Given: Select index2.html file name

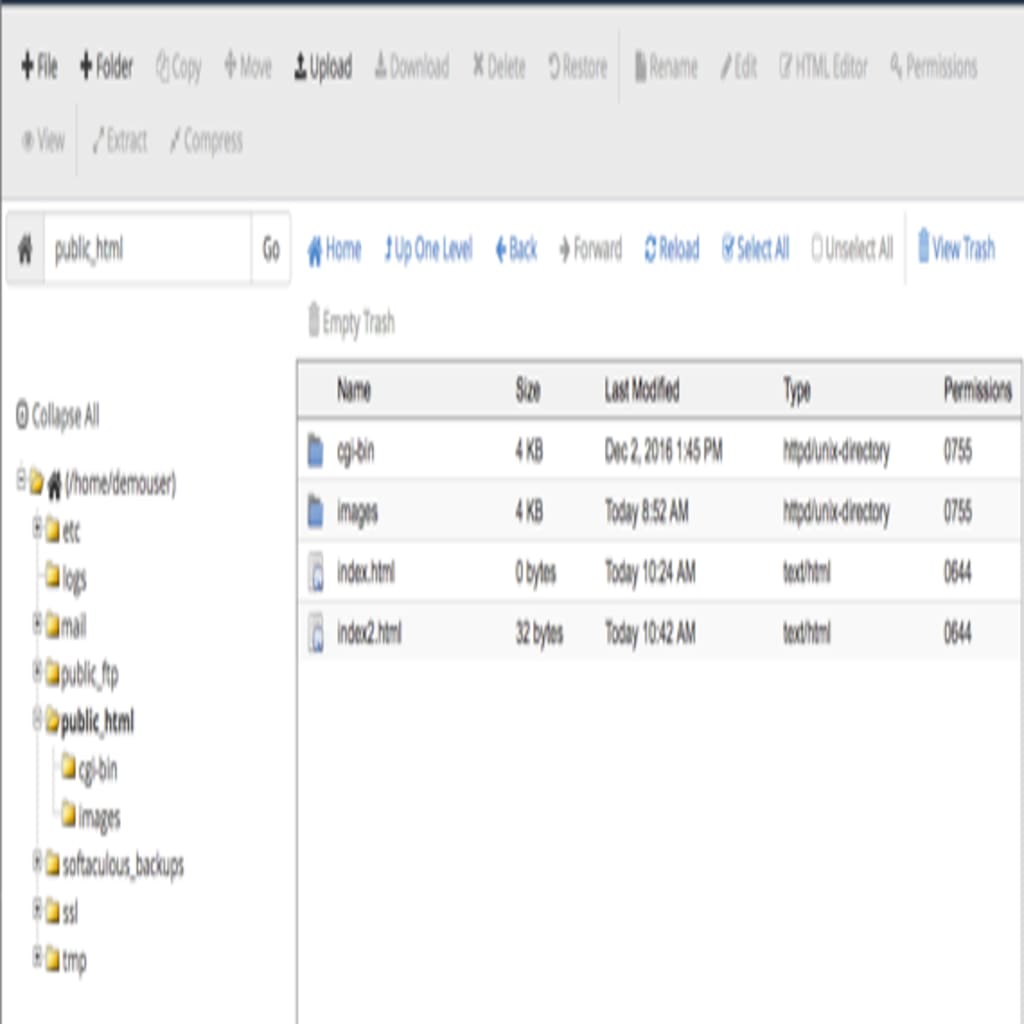Looking at the screenshot, I should pos(369,633).
